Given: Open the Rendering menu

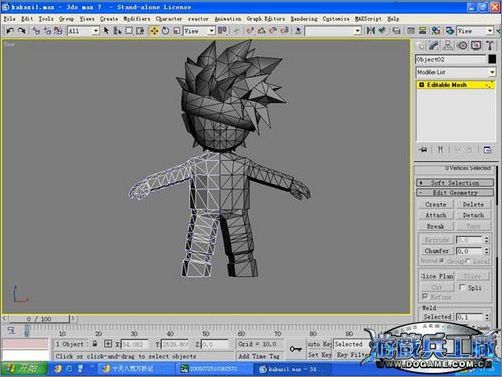Looking at the screenshot, I should (304, 19).
